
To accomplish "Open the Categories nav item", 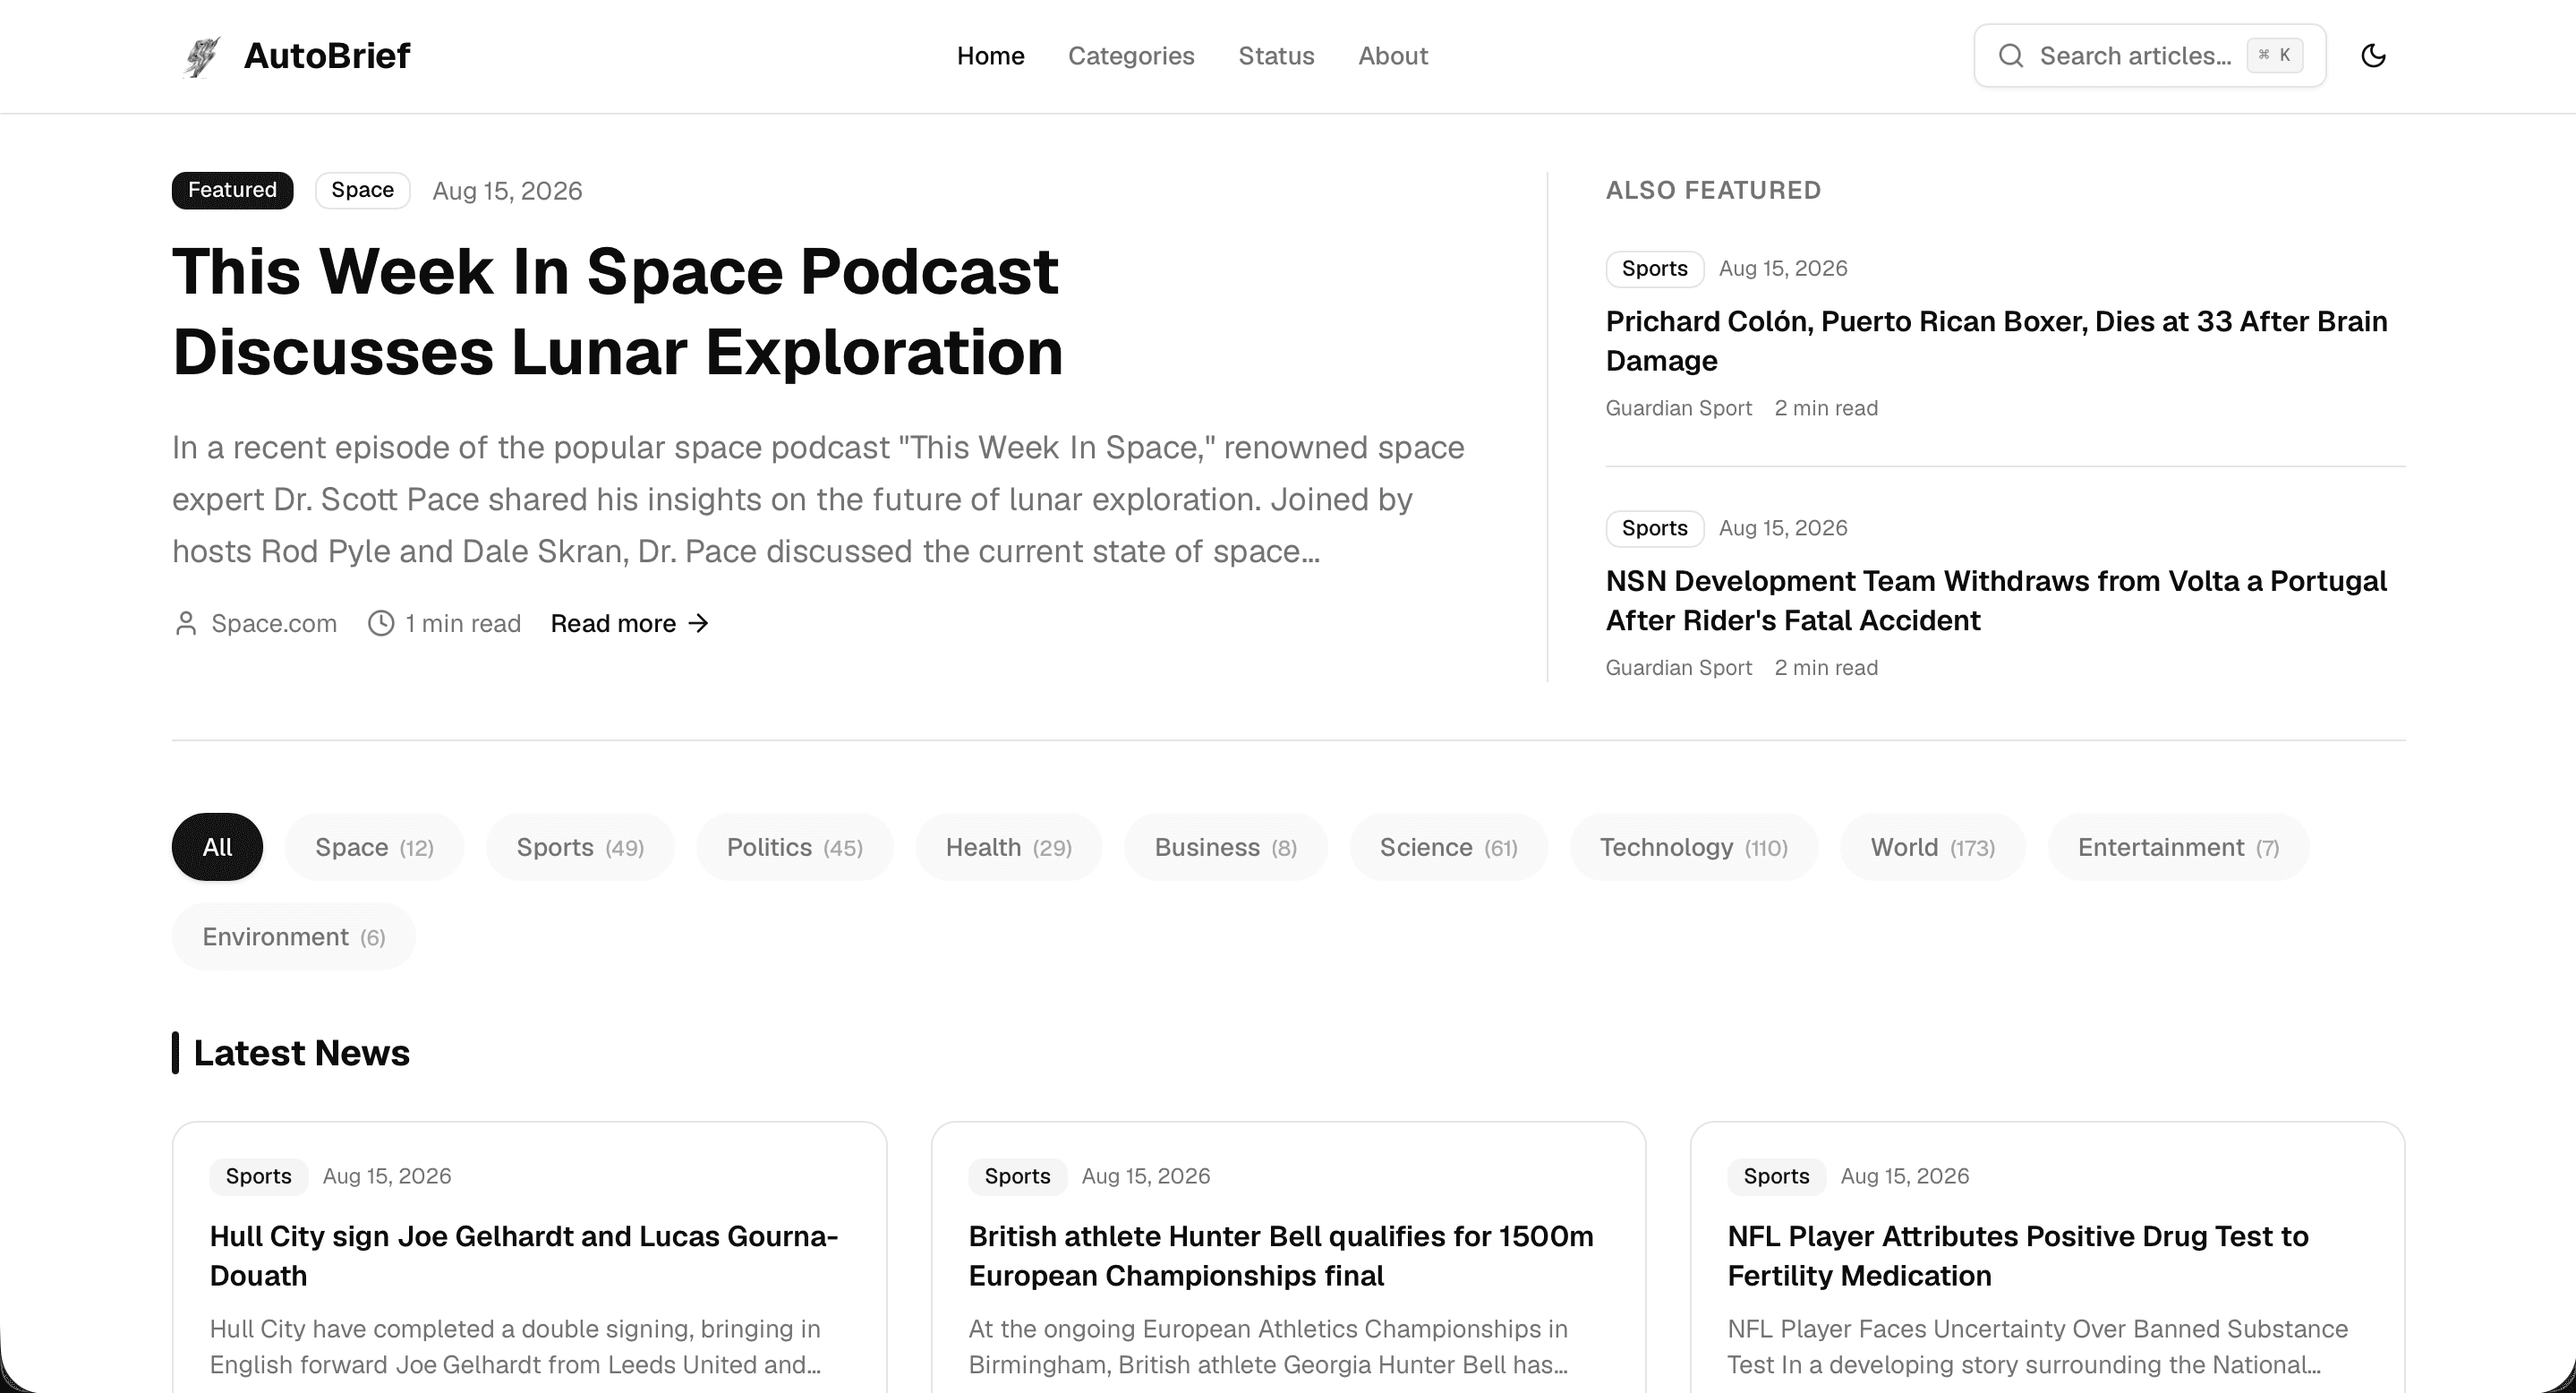I will pyautogui.click(x=1131, y=56).
